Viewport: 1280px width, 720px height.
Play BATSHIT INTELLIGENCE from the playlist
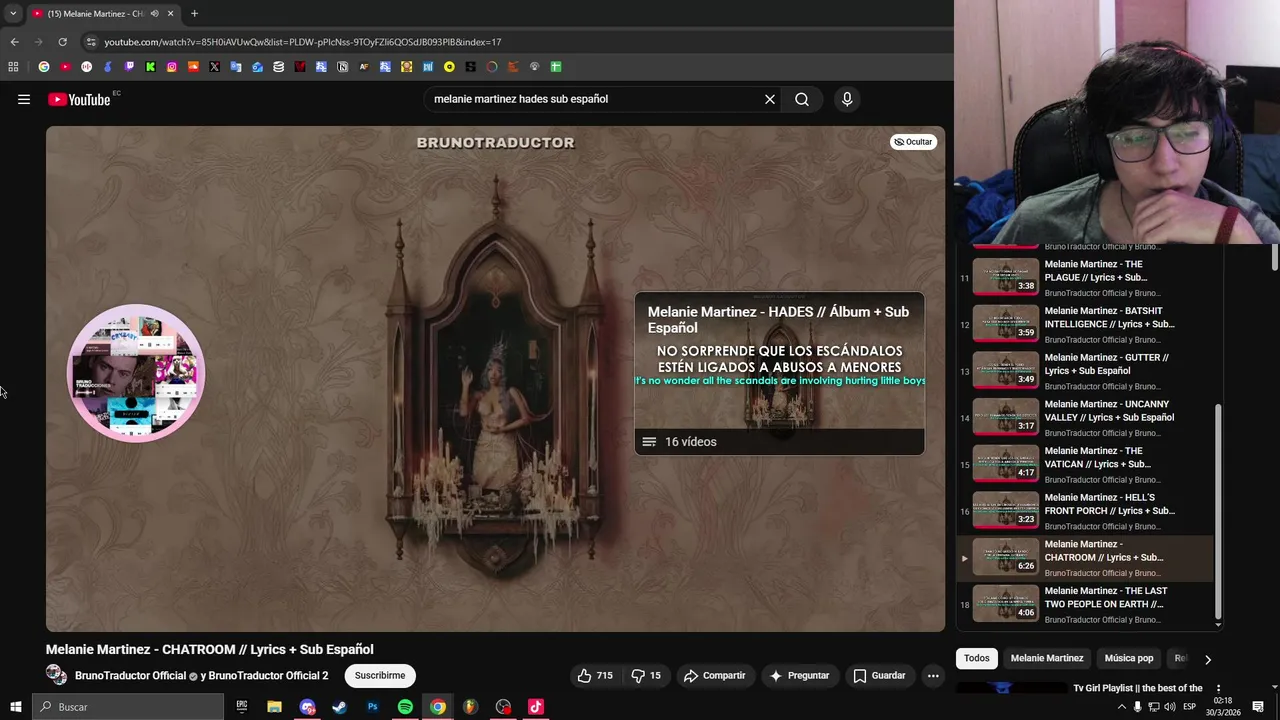point(1085,324)
